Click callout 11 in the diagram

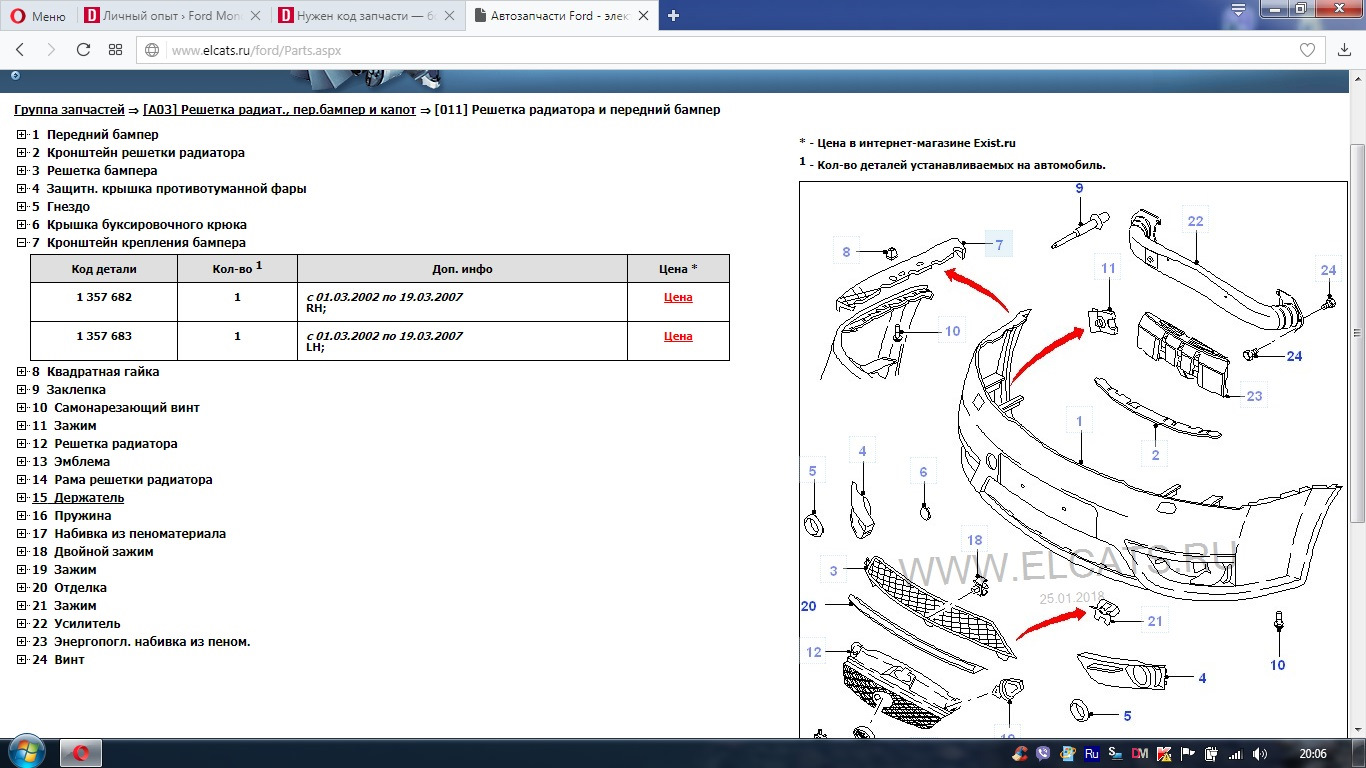tap(1108, 268)
